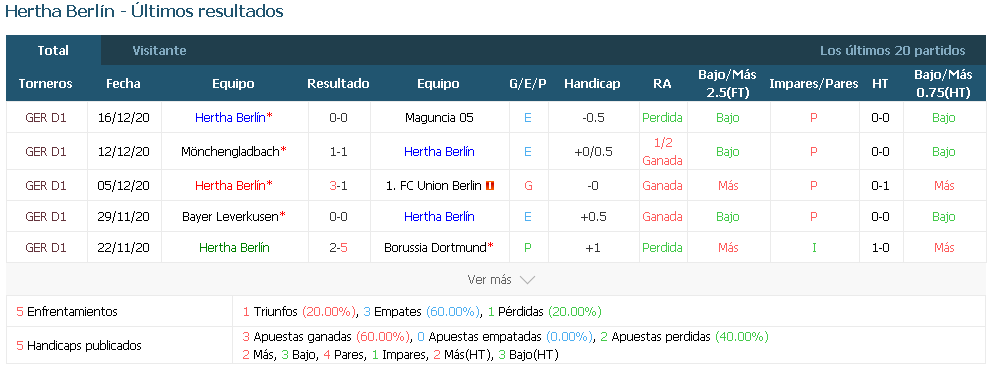
Task: Open Maguncia 05 team link
Action: pyautogui.click(x=439, y=117)
